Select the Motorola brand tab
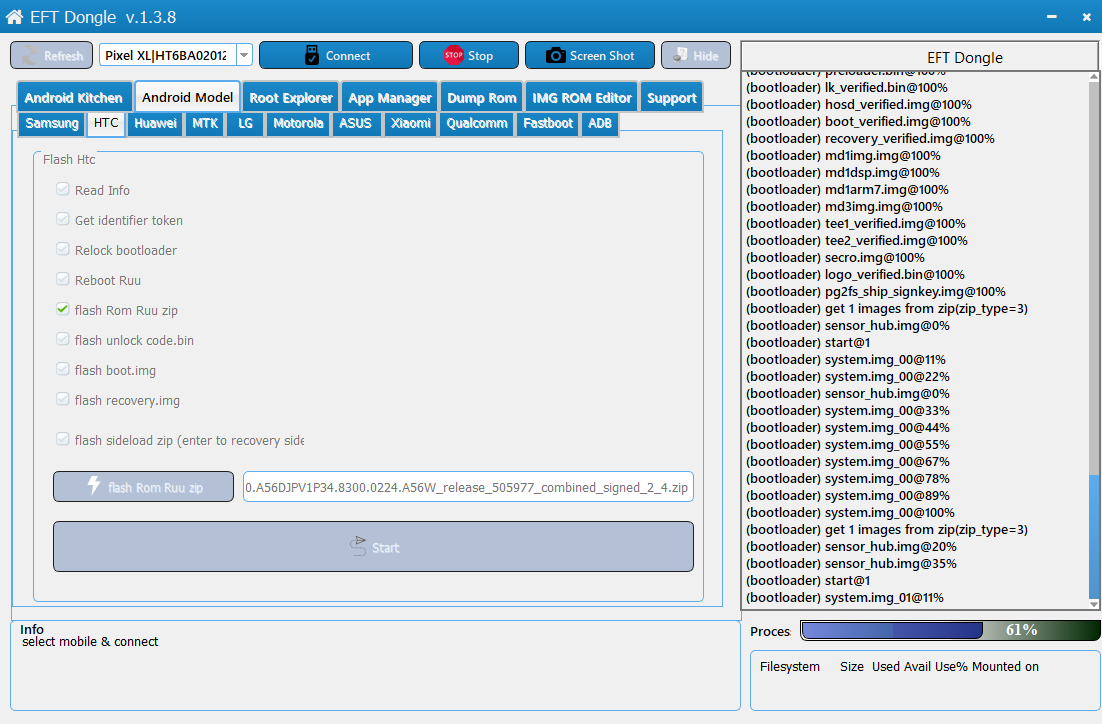The width and height of the screenshot is (1102, 724). [298, 124]
